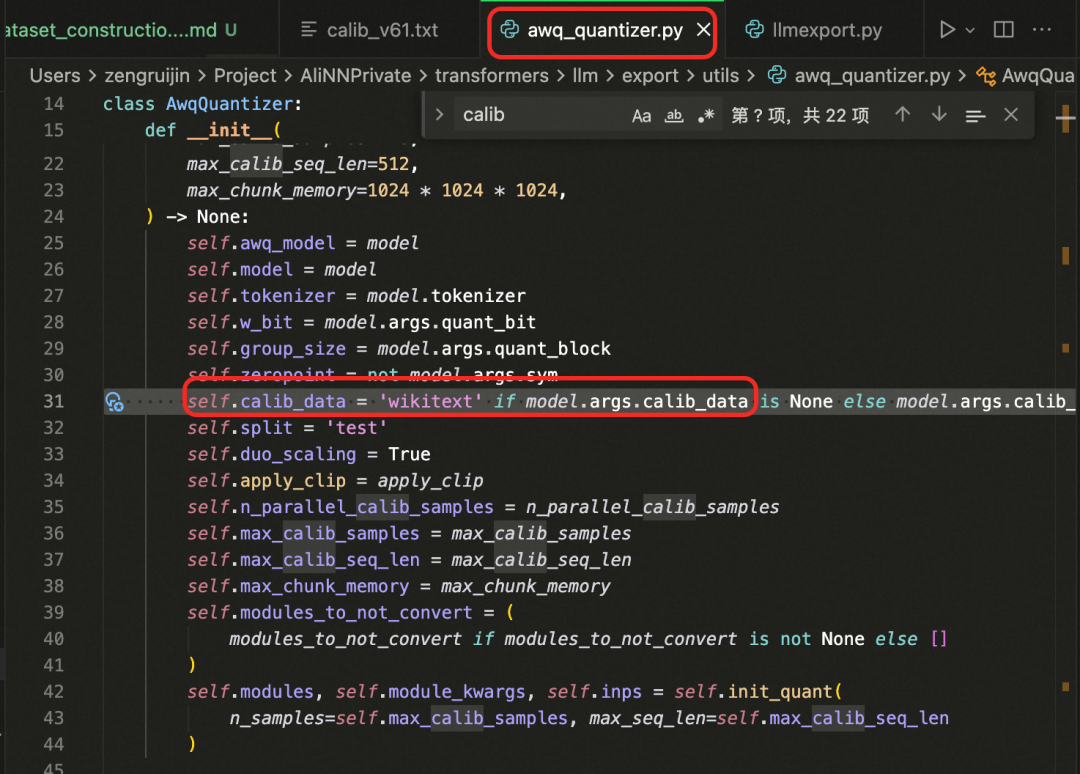1080x774 pixels.
Task: Click the vertical scrollbar overview ruler
Action: pos(1066,434)
